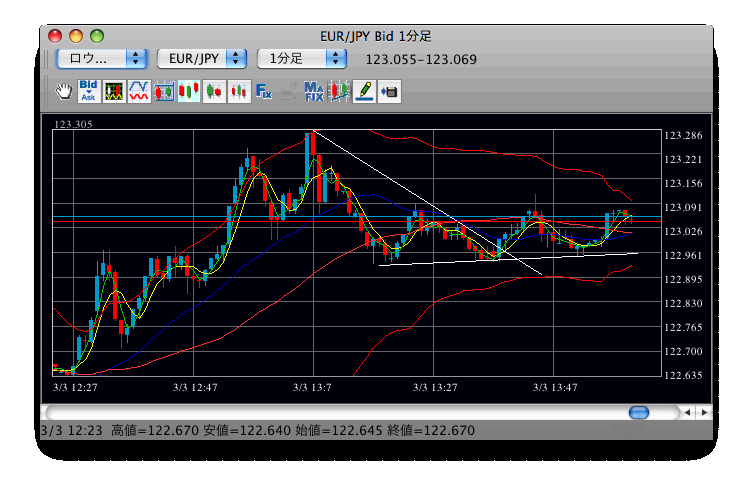
Task: Open the chart type dropdown labeled ロウ...
Action: tap(101, 59)
